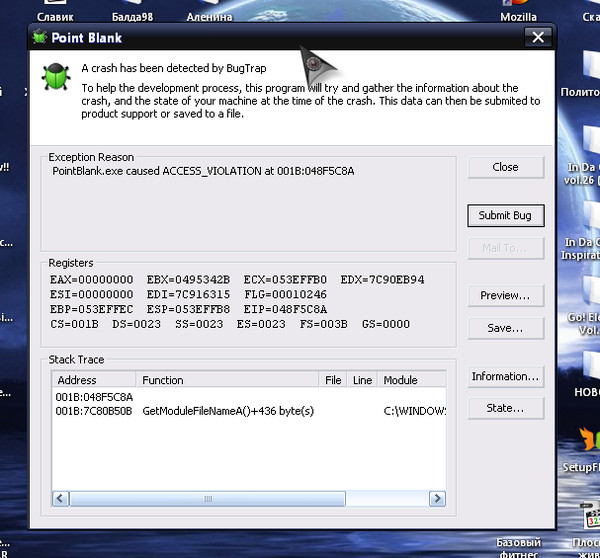The image size is (600, 558).
Task: Click the State... button
Action: [x=505, y=408]
